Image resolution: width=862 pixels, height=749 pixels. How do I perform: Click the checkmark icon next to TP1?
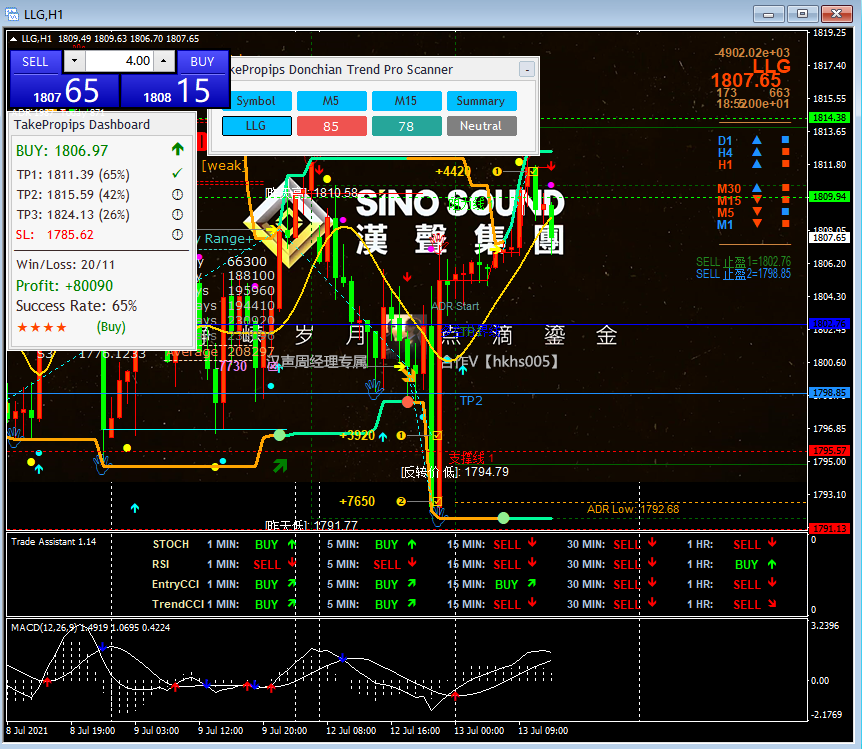click(177, 173)
